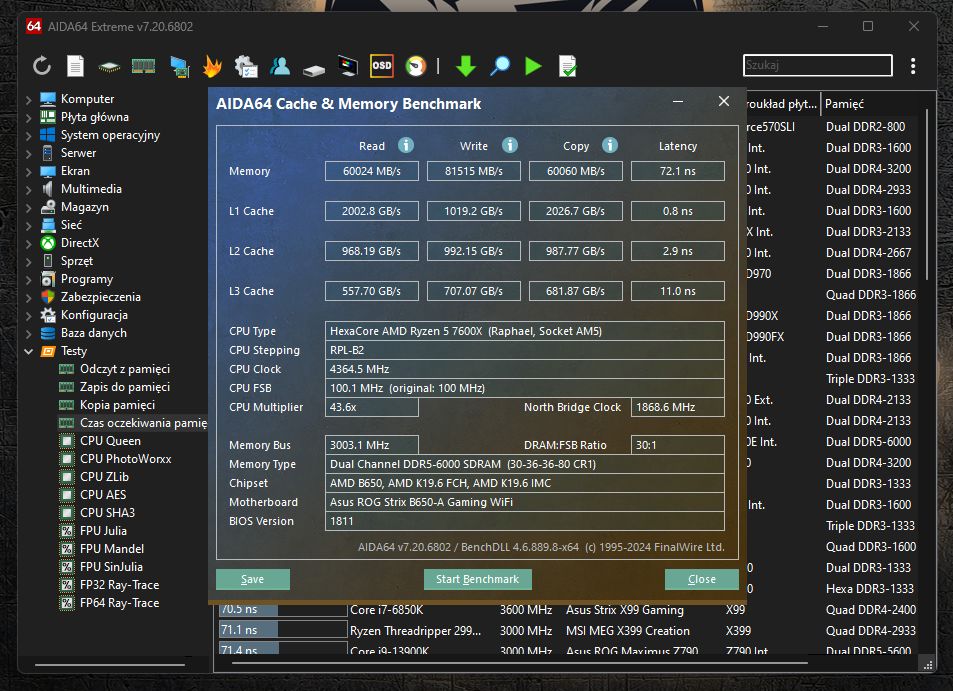The height and width of the screenshot is (691, 953).
Task: Click the left panel horizontal scrollbar
Action: pos(109,665)
